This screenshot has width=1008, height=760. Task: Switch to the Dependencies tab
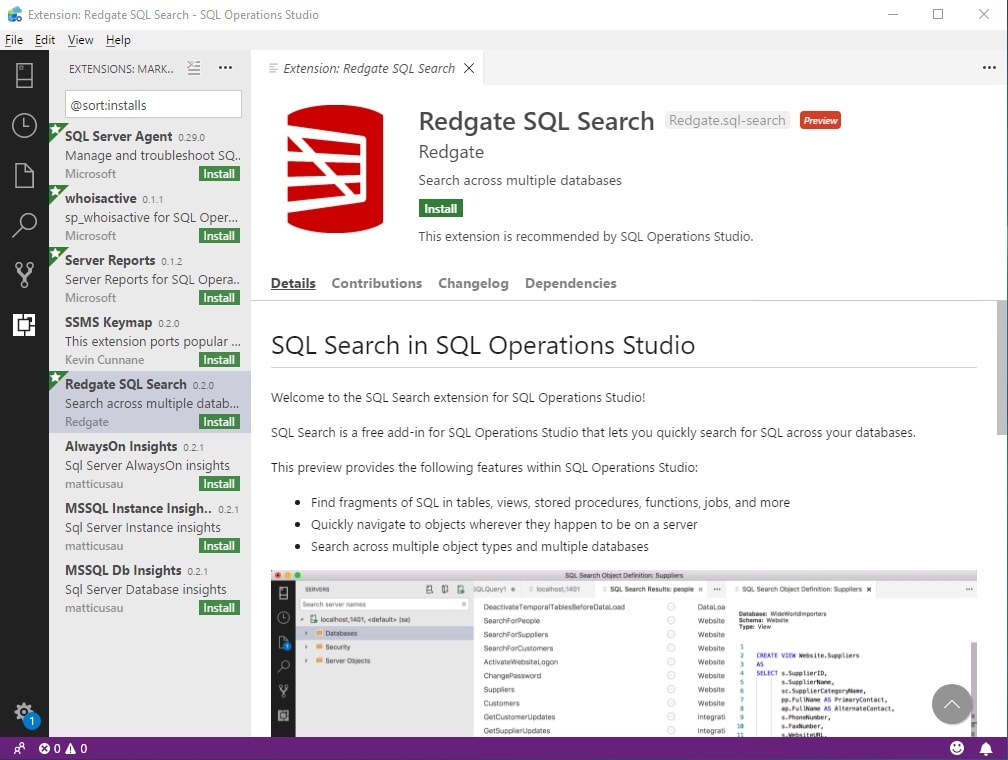(571, 284)
